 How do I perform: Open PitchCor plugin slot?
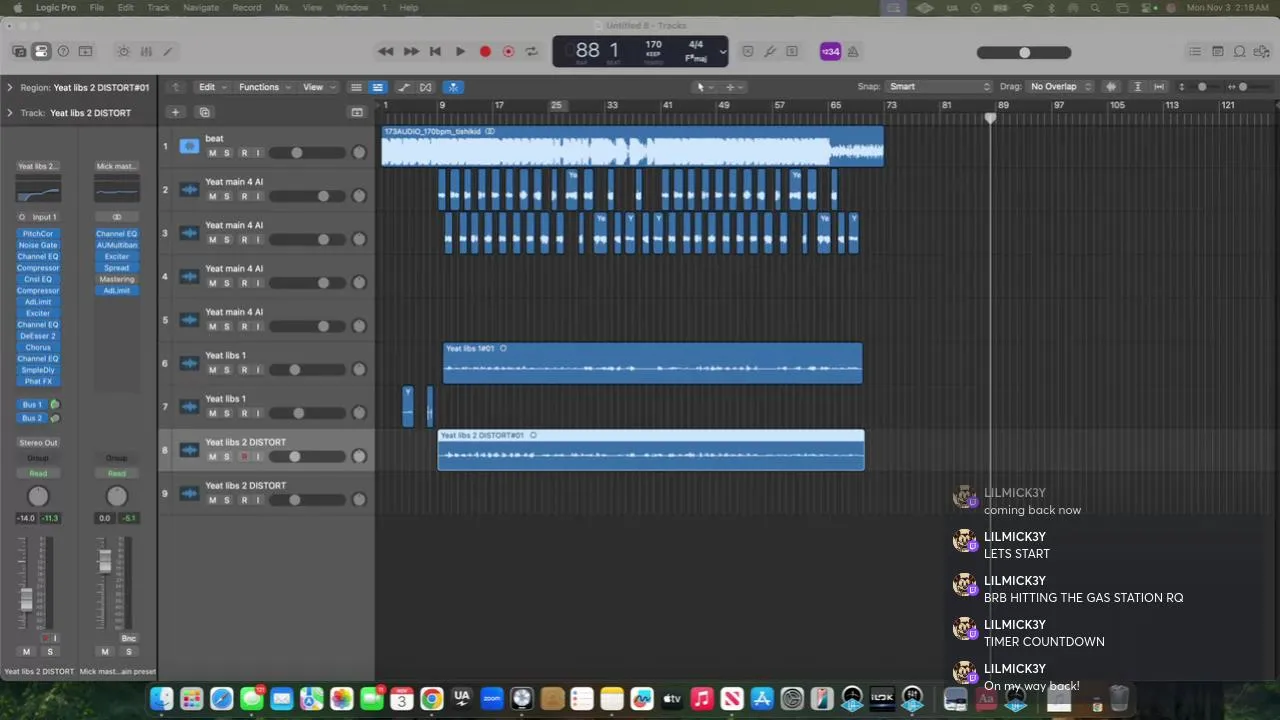click(x=38, y=234)
